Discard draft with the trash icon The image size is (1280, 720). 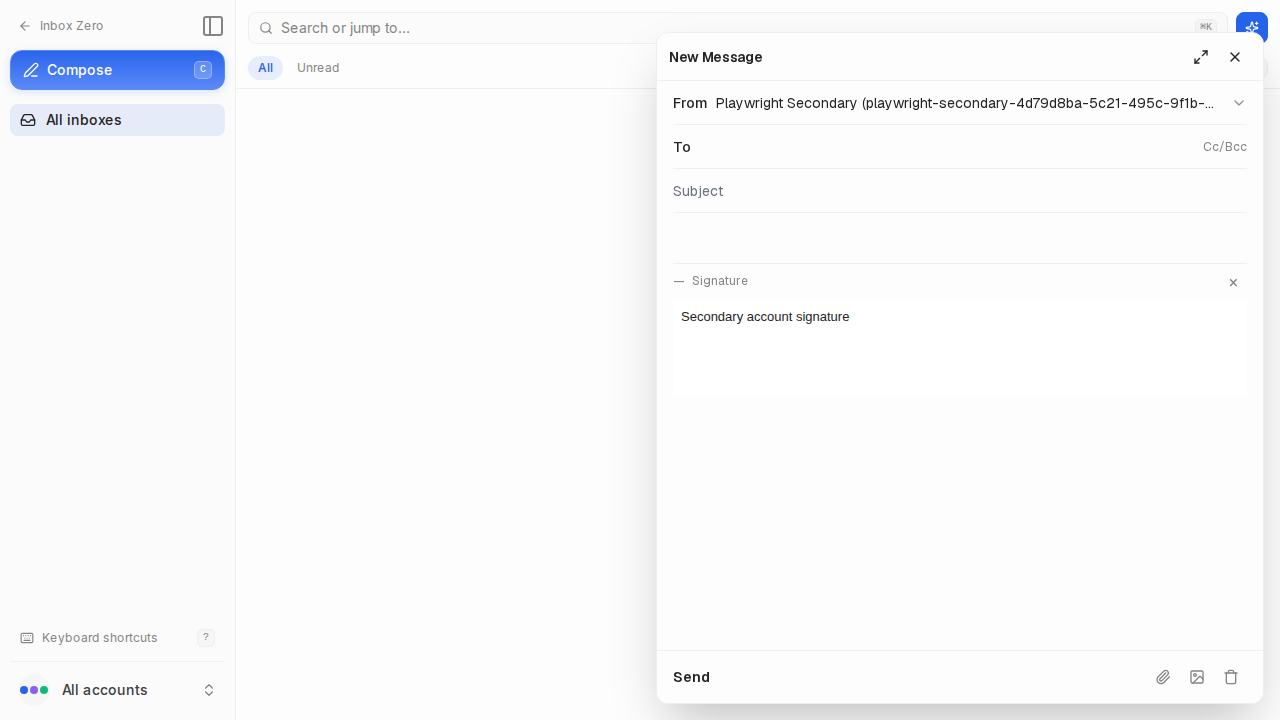[x=1231, y=677]
